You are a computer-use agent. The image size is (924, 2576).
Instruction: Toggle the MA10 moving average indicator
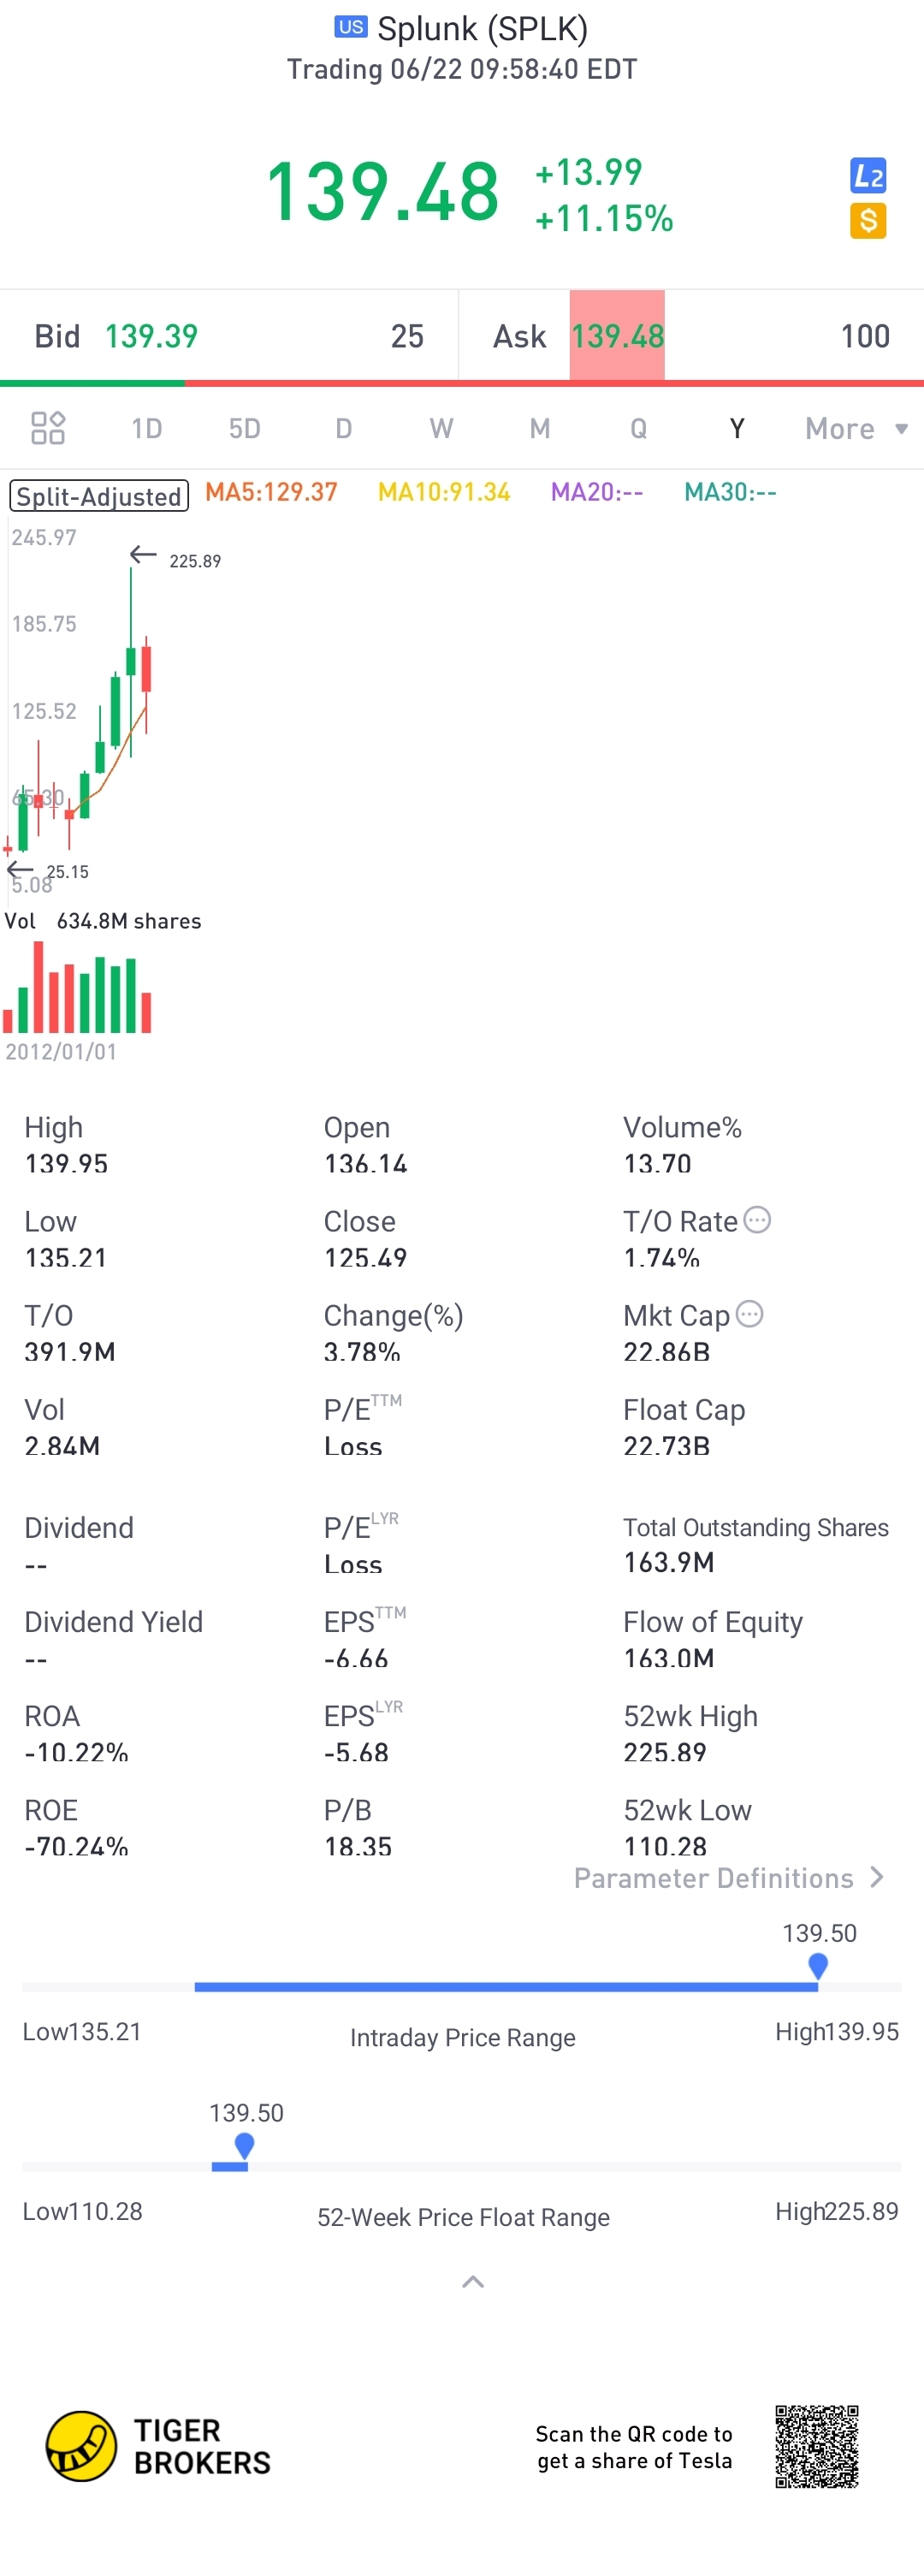[443, 492]
